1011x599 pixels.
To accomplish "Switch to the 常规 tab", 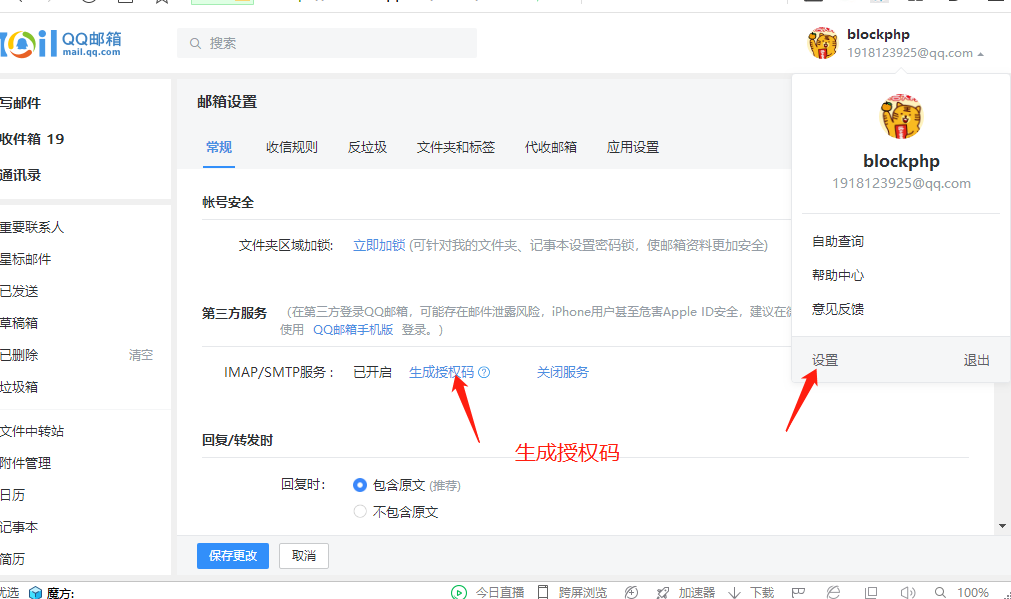I will [x=219, y=147].
